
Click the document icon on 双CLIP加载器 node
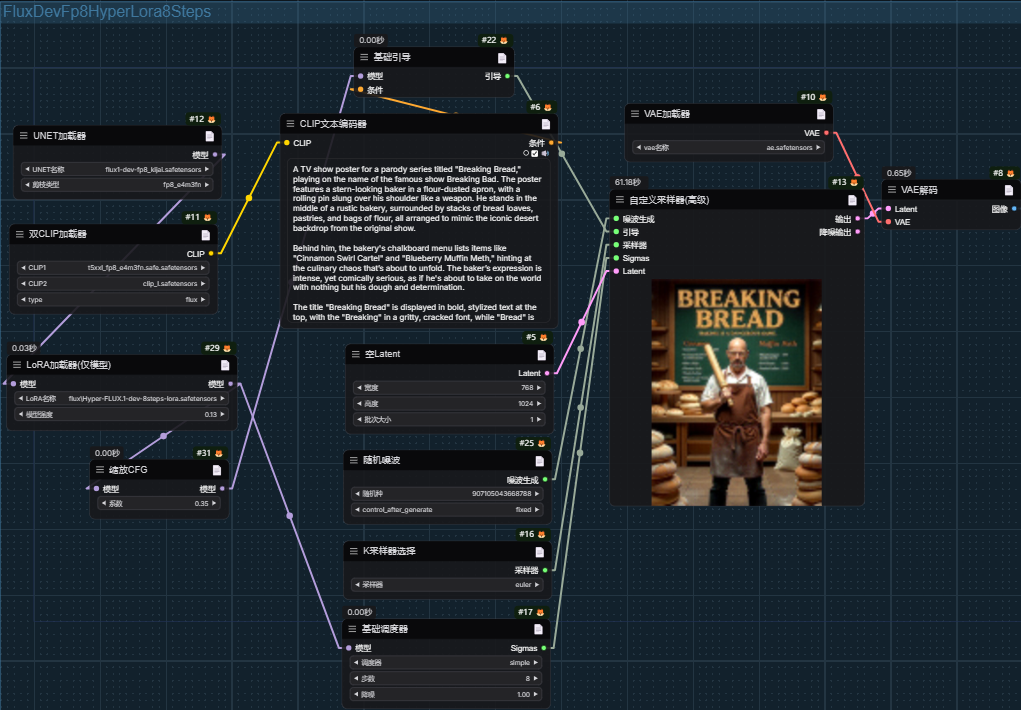point(206,234)
